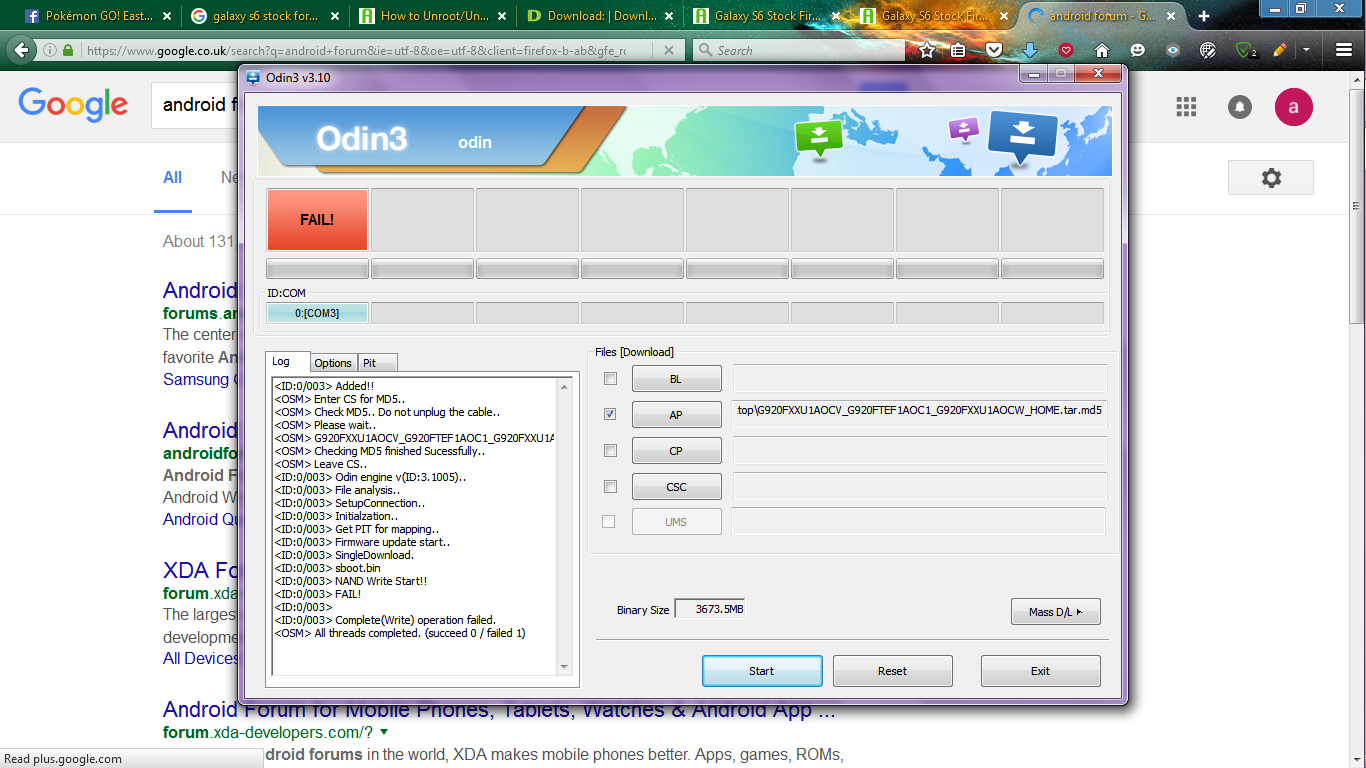Click the Firefox bookmark star icon

(927, 50)
